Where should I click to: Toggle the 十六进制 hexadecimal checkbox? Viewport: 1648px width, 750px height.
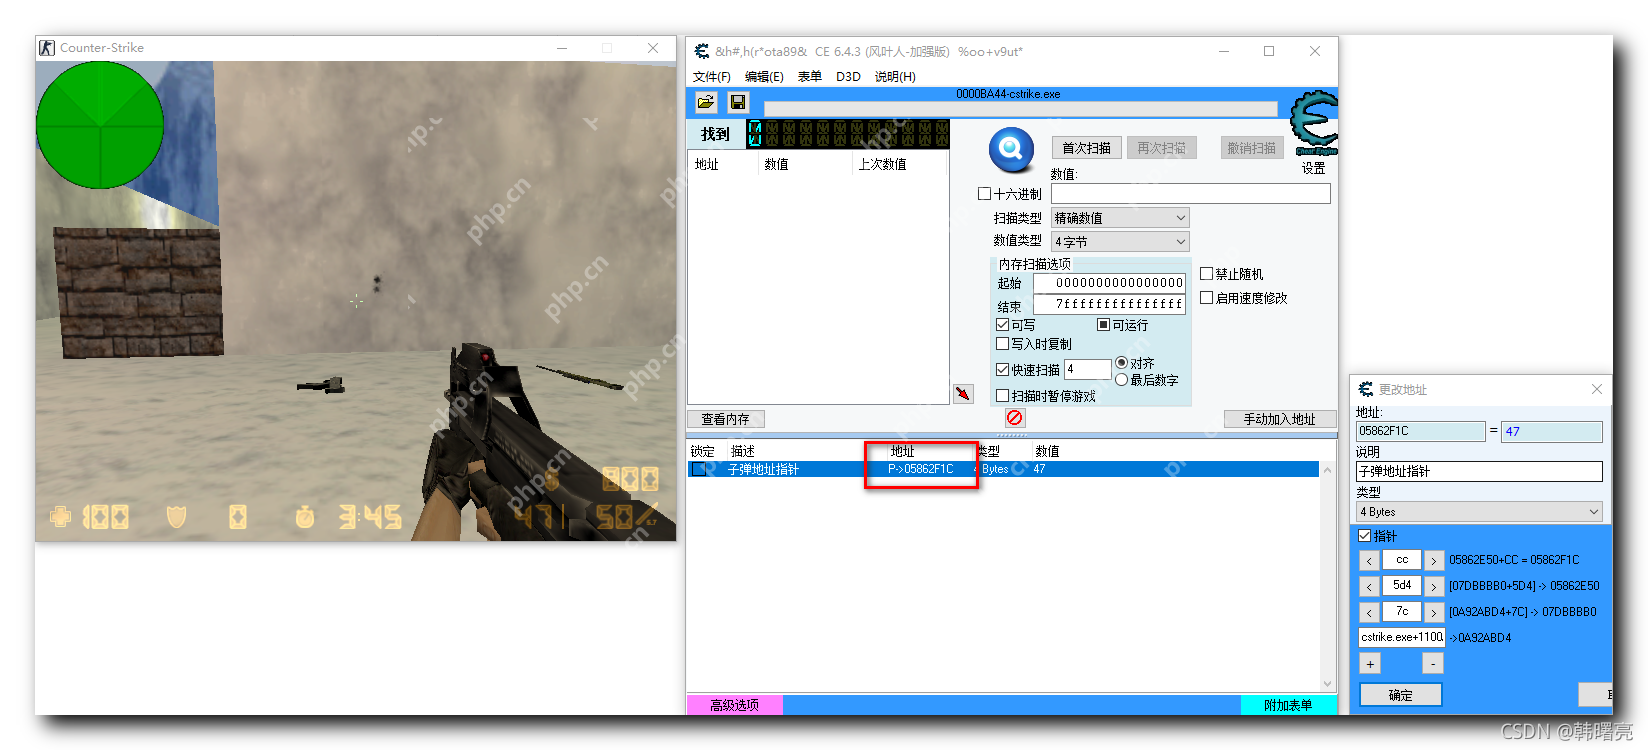tap(984, 194)
